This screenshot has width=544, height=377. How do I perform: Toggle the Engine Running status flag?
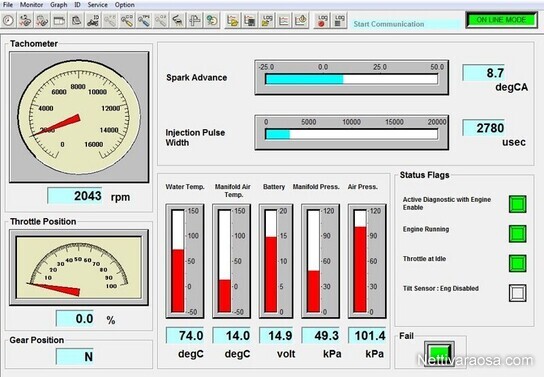(x=517, y=233)
